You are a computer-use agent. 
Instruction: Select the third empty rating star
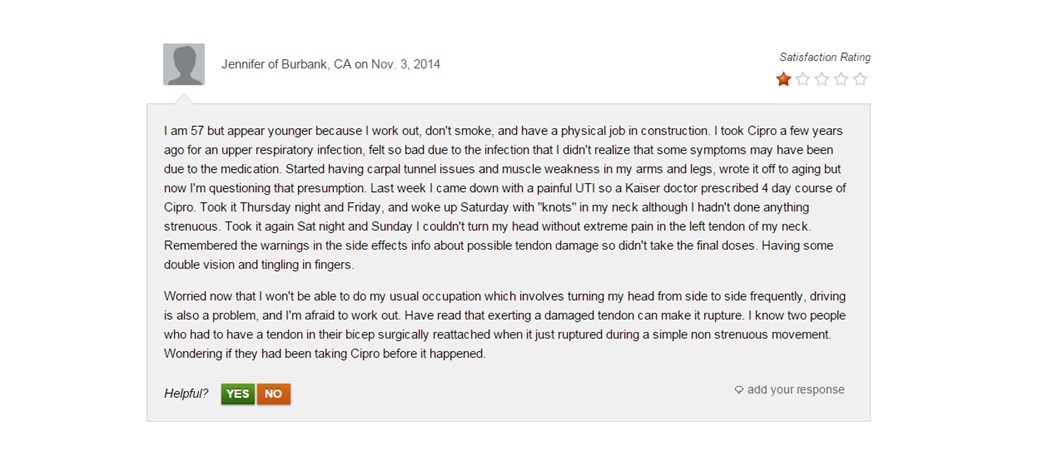pyautogui.click(x=822, y=79)
